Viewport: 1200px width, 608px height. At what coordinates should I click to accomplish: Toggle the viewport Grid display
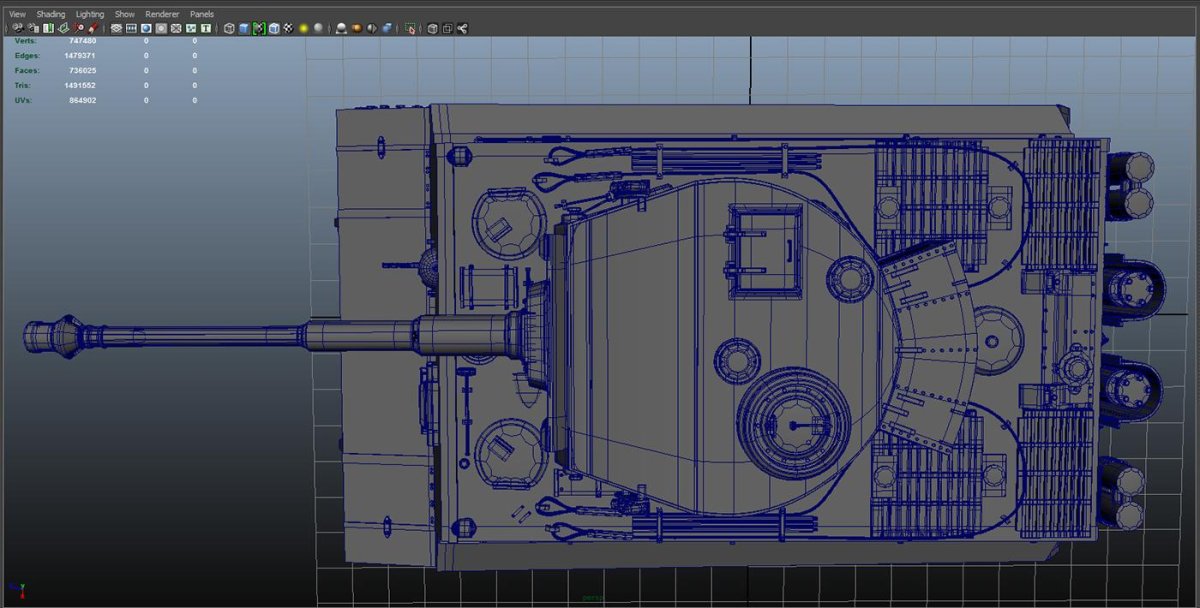[x=116, y=29]
